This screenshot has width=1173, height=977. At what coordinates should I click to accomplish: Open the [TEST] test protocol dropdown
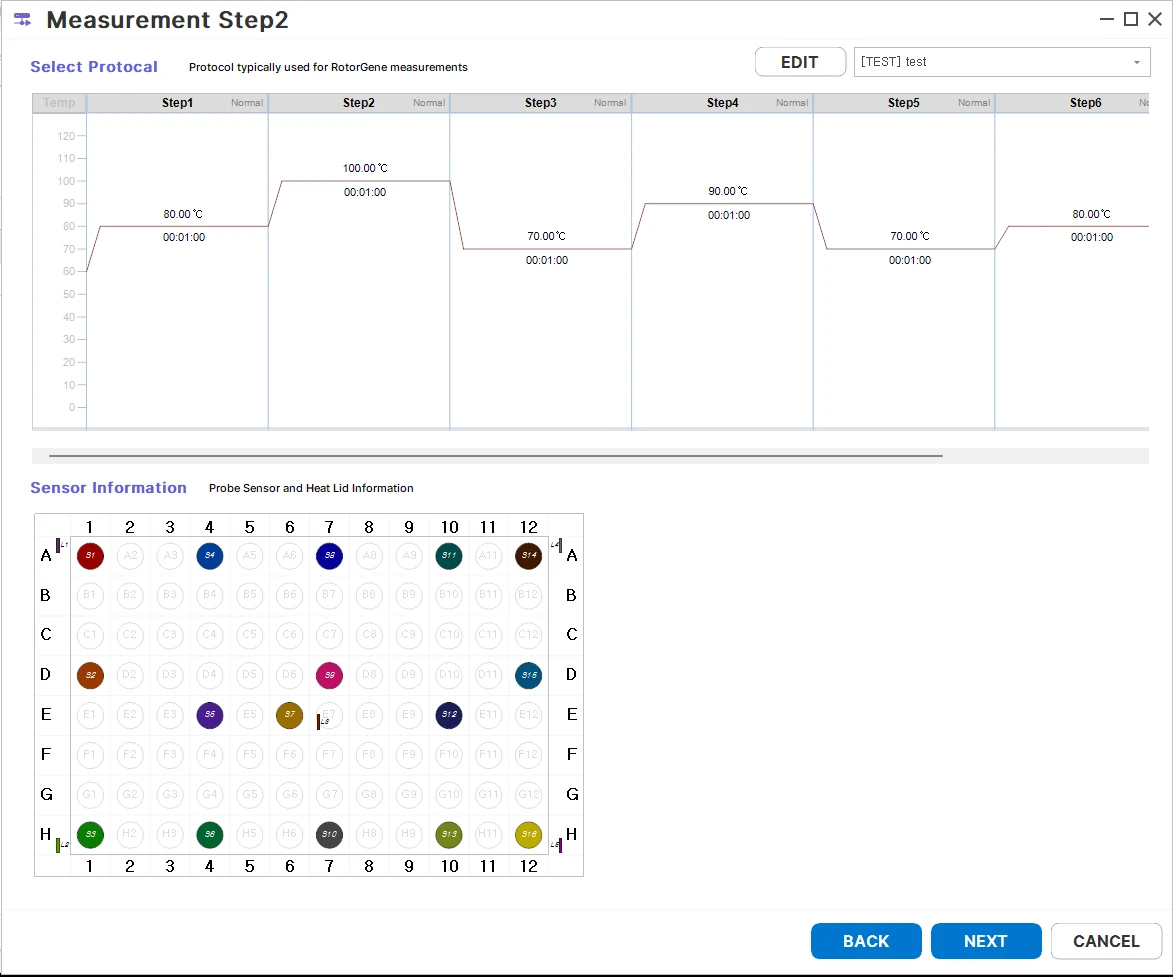pos(1002,62)
